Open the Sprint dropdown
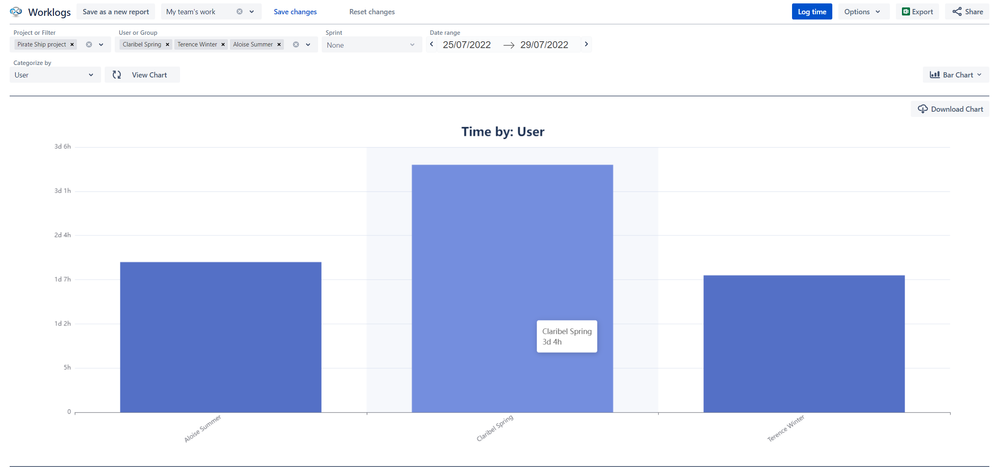999x467 pixels. point(371,45)
